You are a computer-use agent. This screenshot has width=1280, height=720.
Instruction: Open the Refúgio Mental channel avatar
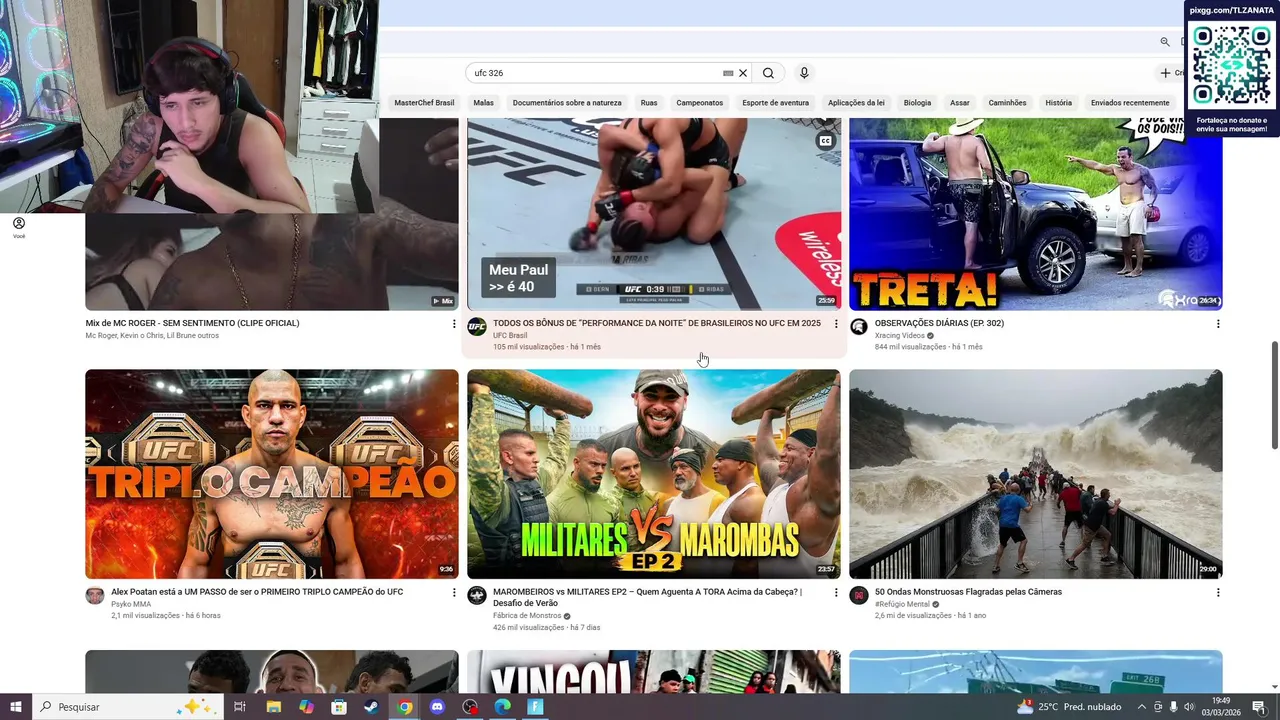859,596
